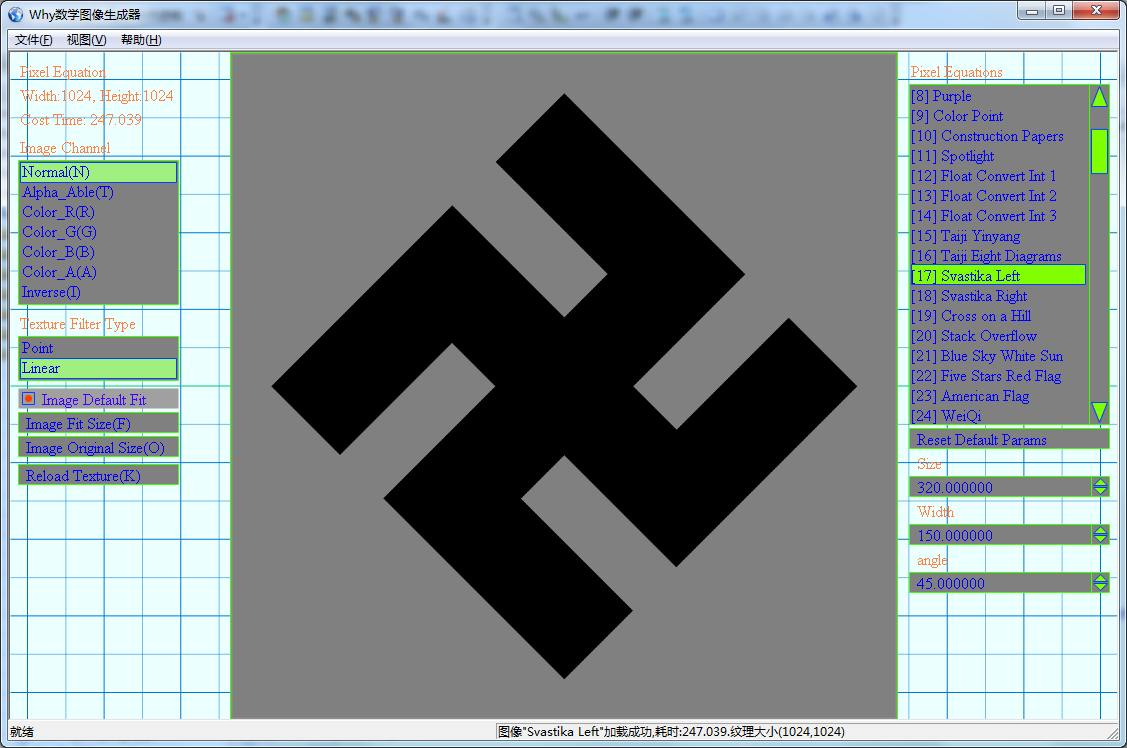Screen dimensions: 1127x748
Task: Select the Alpha_Able(T) image channel
Action: point(68,192)
